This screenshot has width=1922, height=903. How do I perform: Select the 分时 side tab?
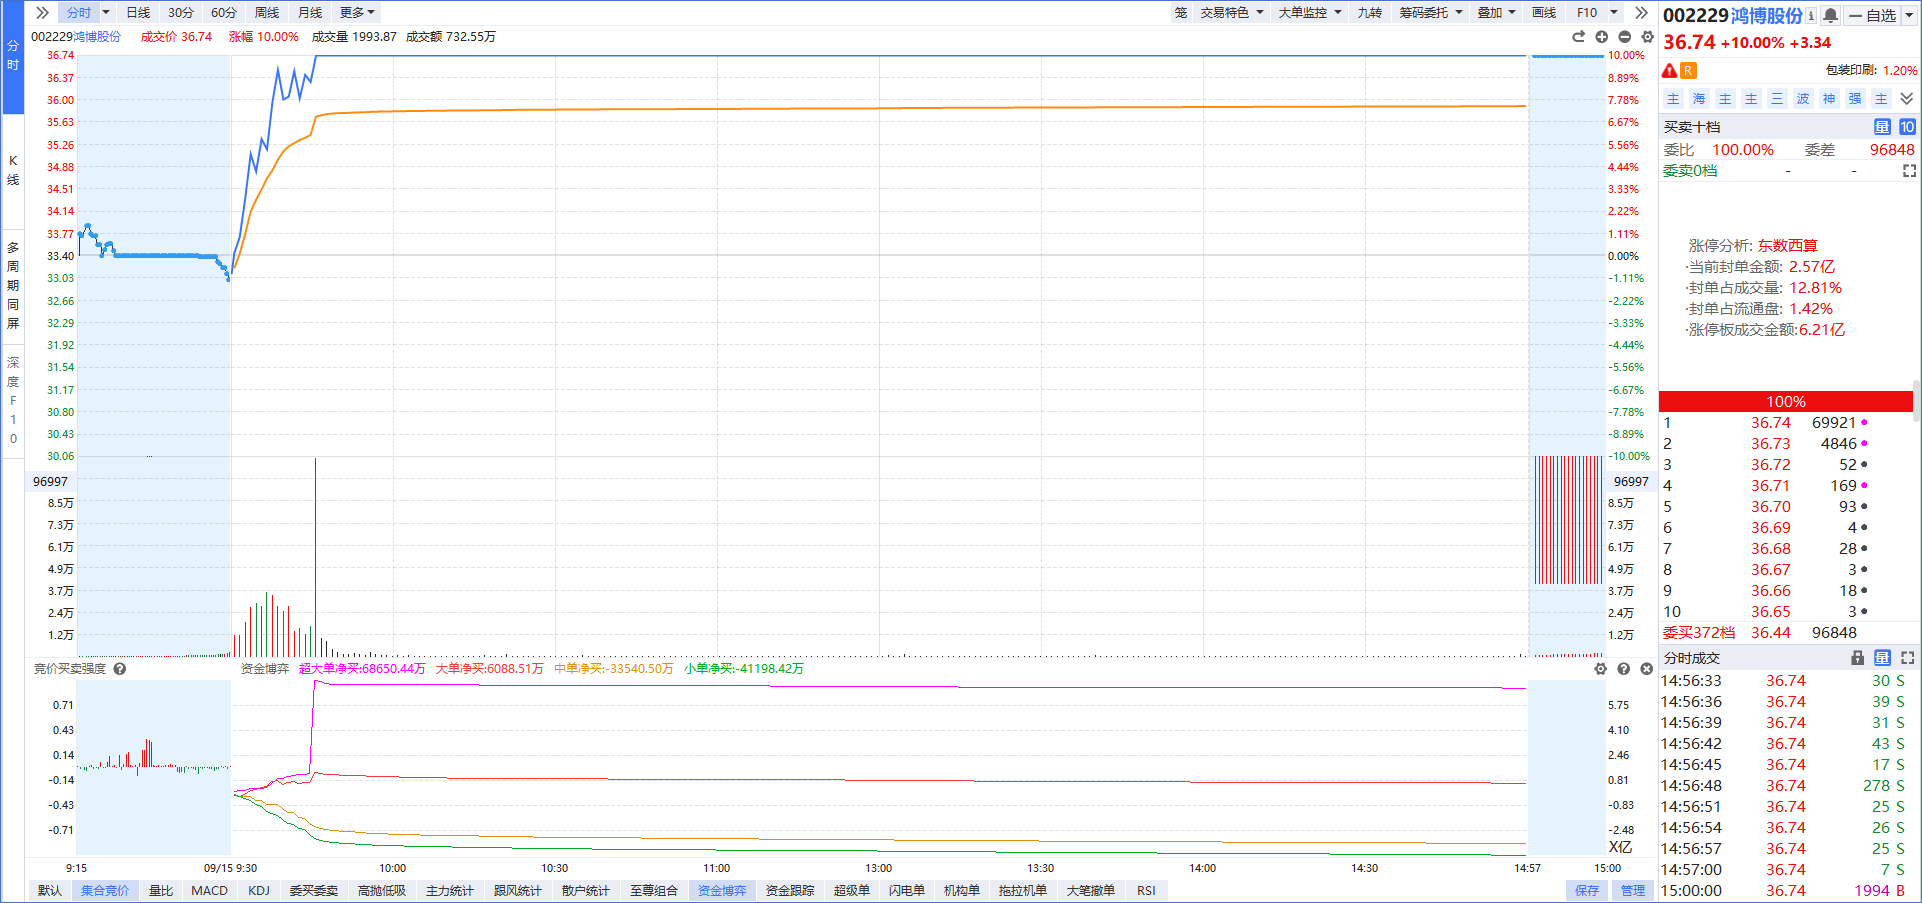pos(13,55)
